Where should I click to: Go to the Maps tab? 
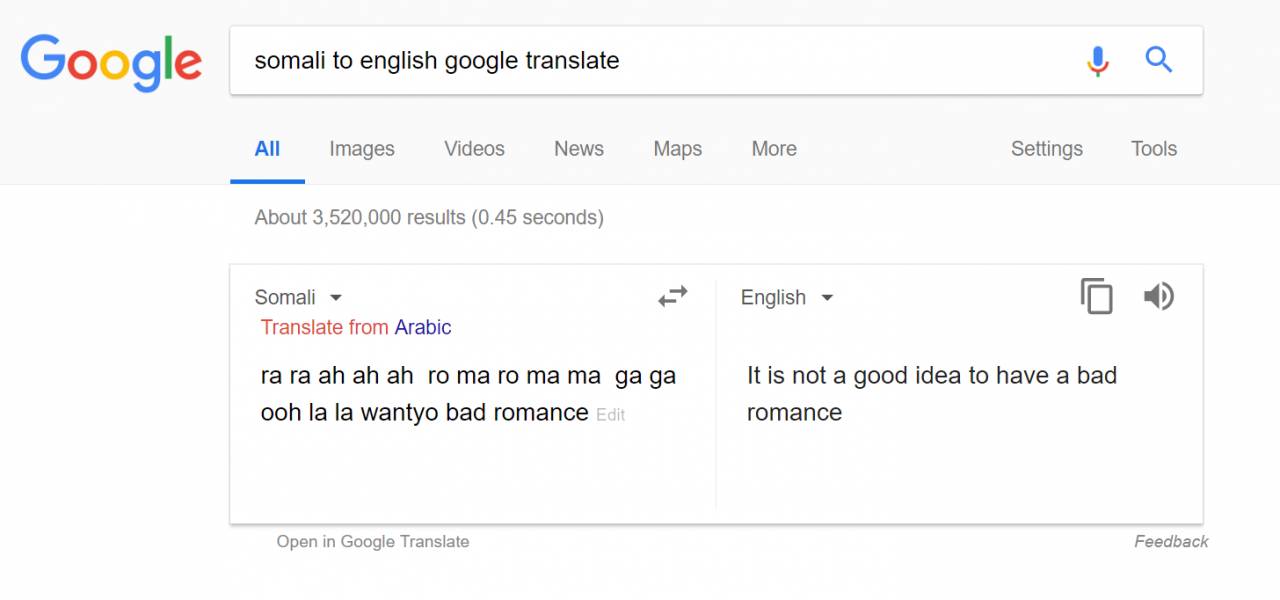678,149
